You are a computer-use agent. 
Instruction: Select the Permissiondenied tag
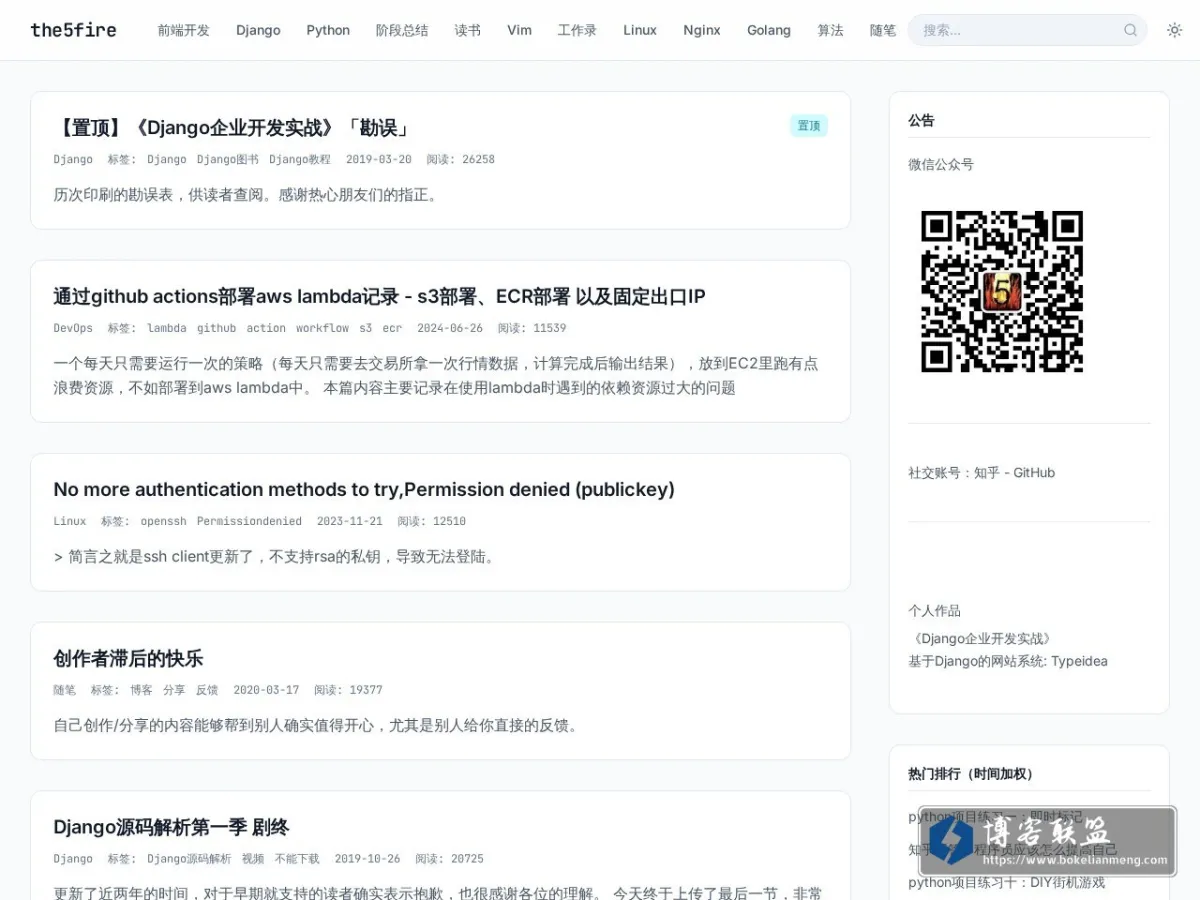pos(249,521)
